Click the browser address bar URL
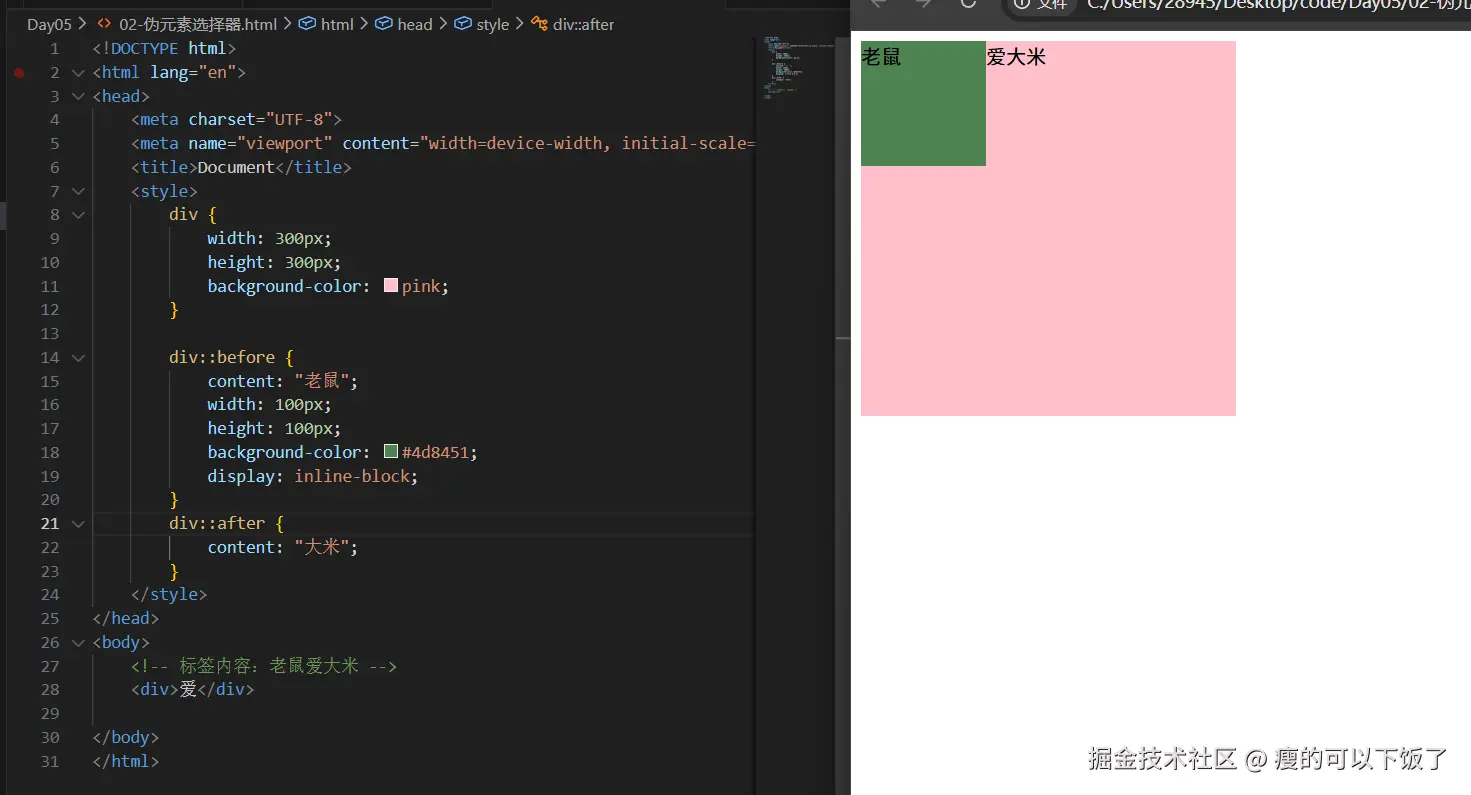1471x795 pixels. coord(1279,5)
